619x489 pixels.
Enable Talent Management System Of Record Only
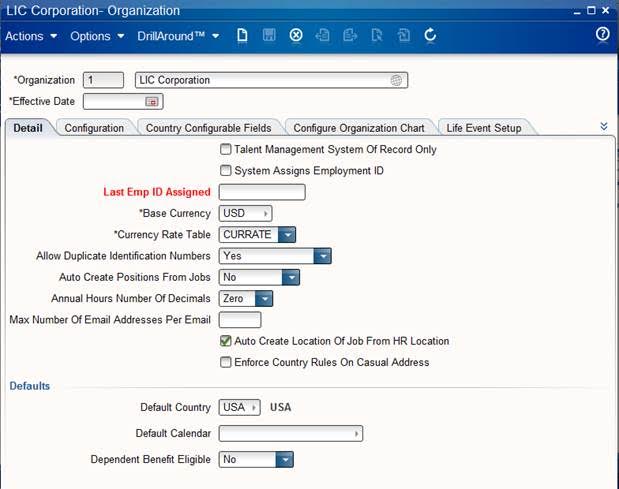tap(225, 149)
